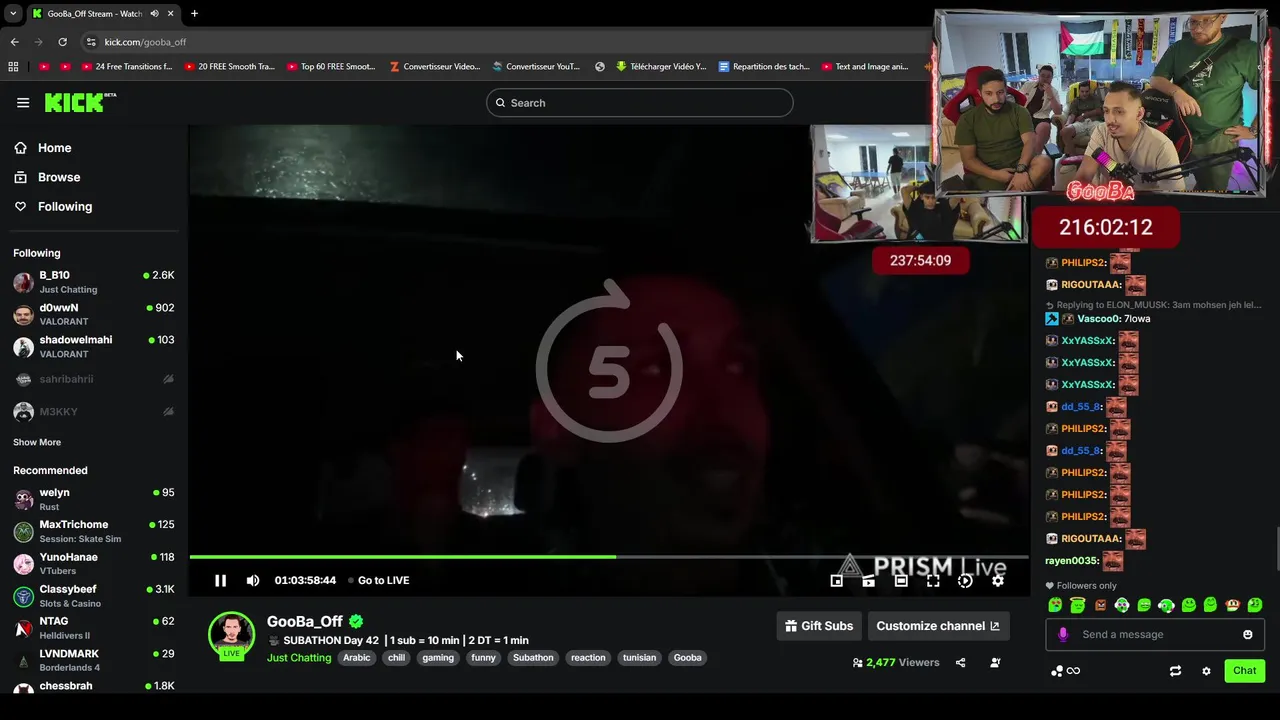Send message with the Chat button

pyautogui.click(x=1244, y=671)
